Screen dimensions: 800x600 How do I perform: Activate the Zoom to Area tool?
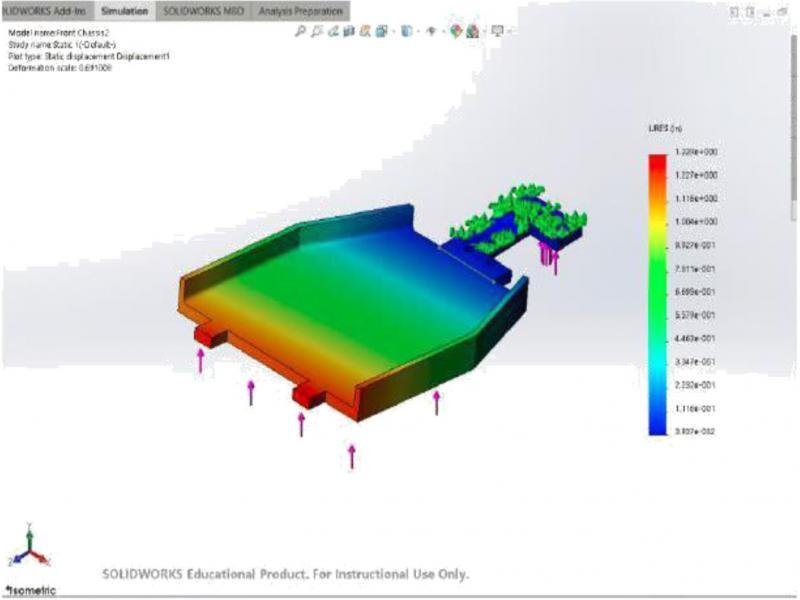316,32
